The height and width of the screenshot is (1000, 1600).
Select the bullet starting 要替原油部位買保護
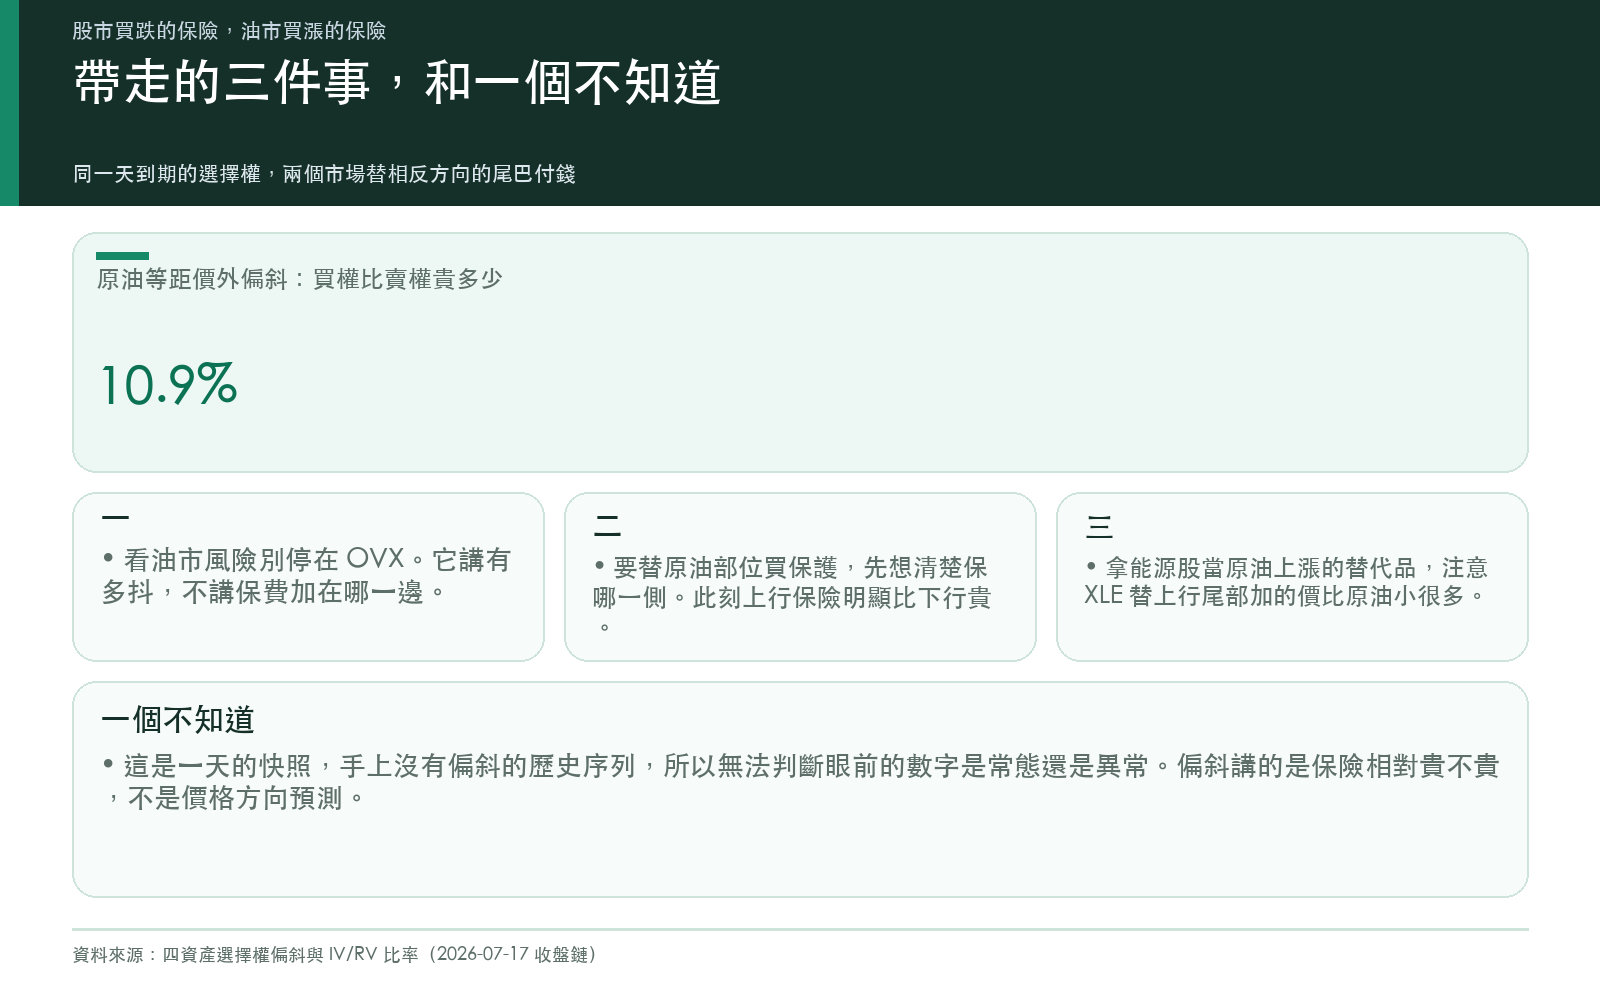pos(792,597)
